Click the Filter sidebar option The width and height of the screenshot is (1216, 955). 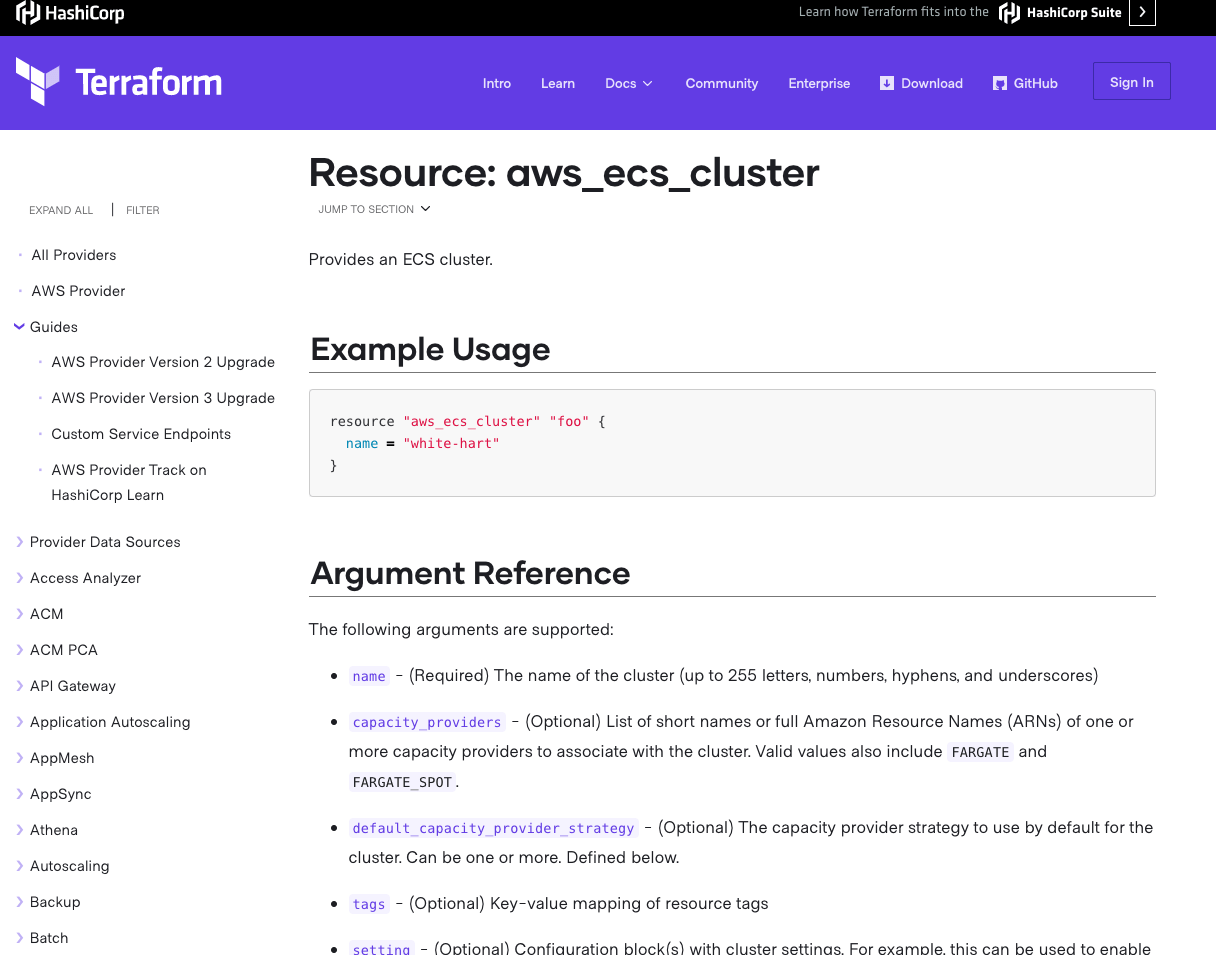click(143, 210)
